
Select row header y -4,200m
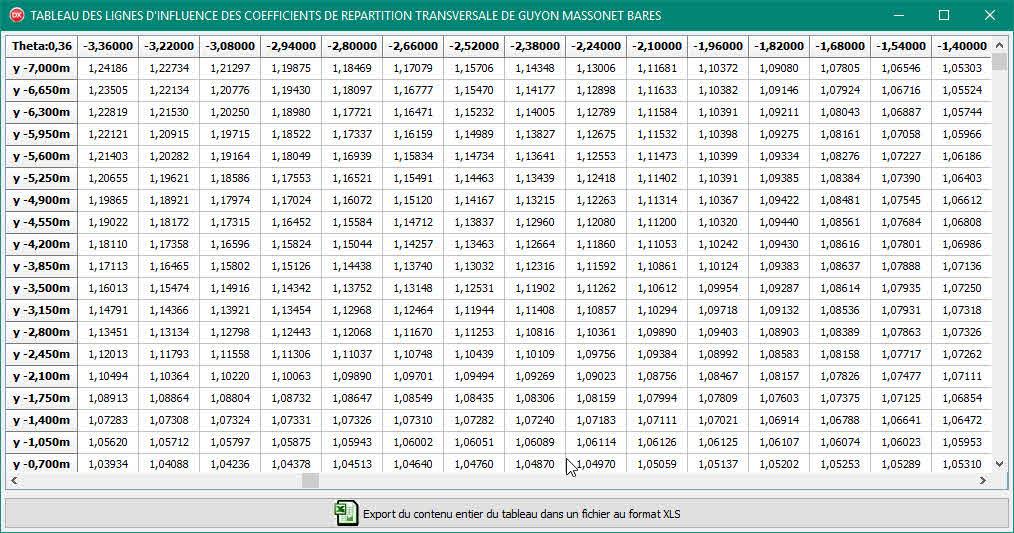click(42, 244)
